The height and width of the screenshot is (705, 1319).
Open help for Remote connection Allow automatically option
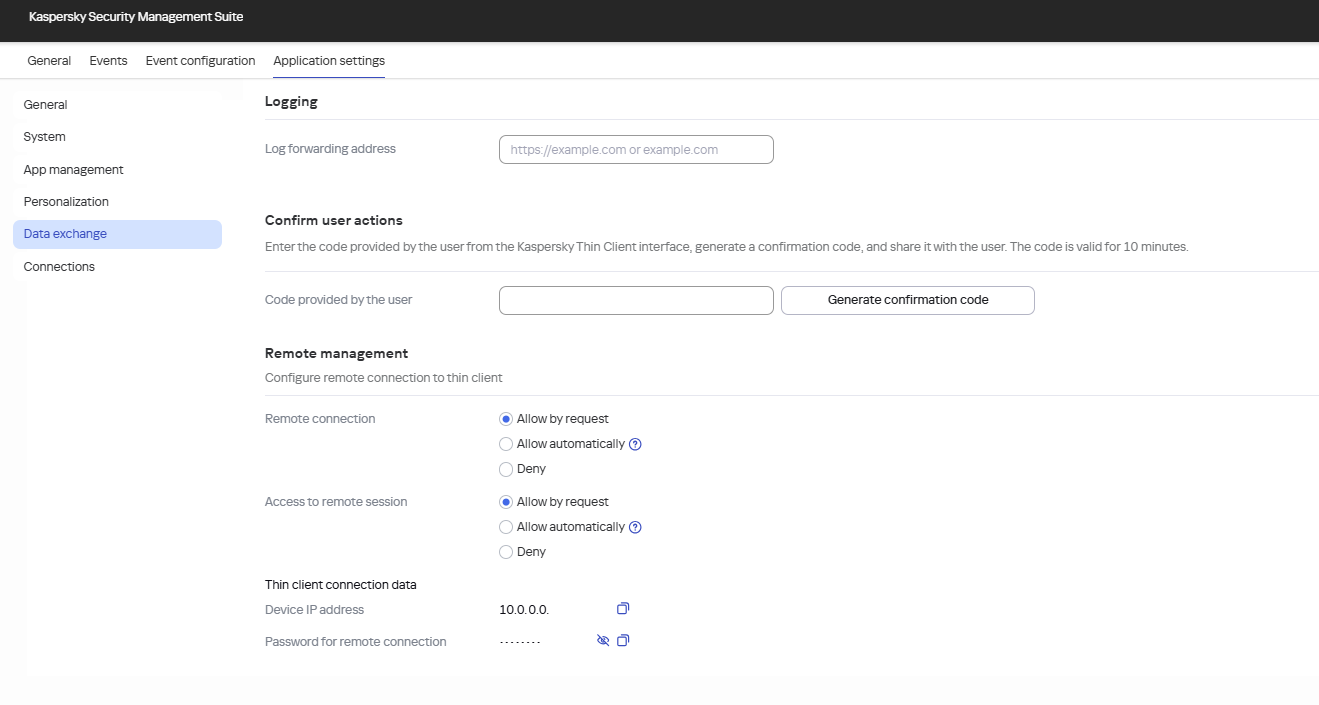click(635, 443)
